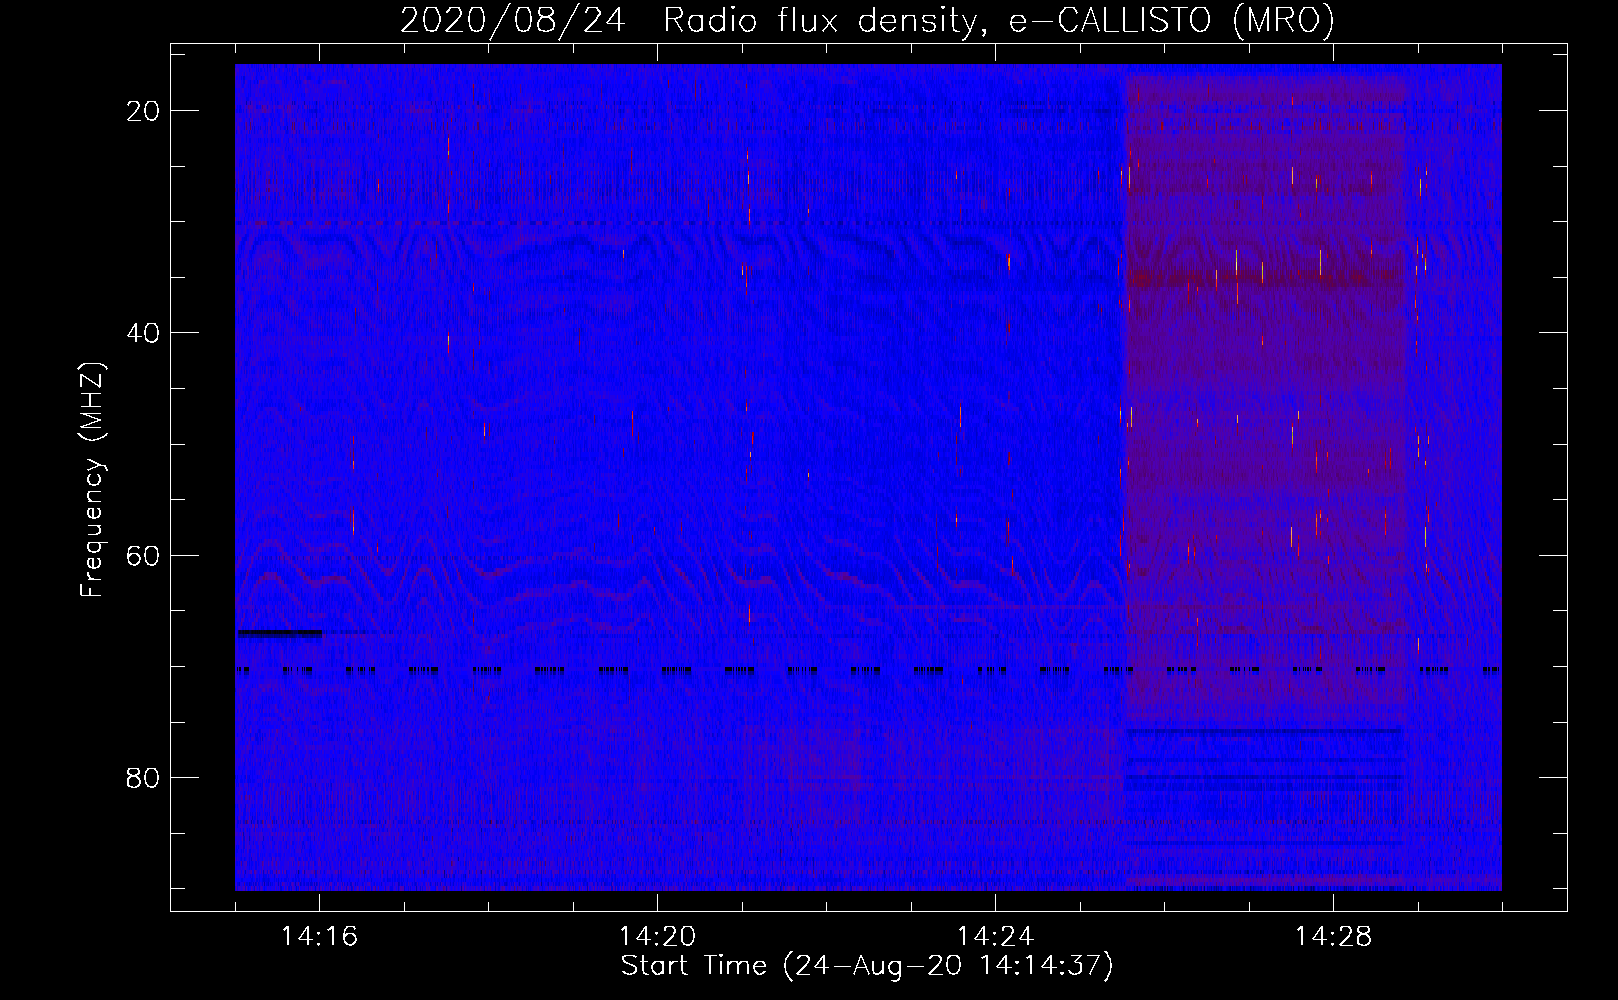Click the plot title "Radio flux density, e-CALLISTO (MRO)"
Viewport: 1618px width, 1000px height.
999,20
